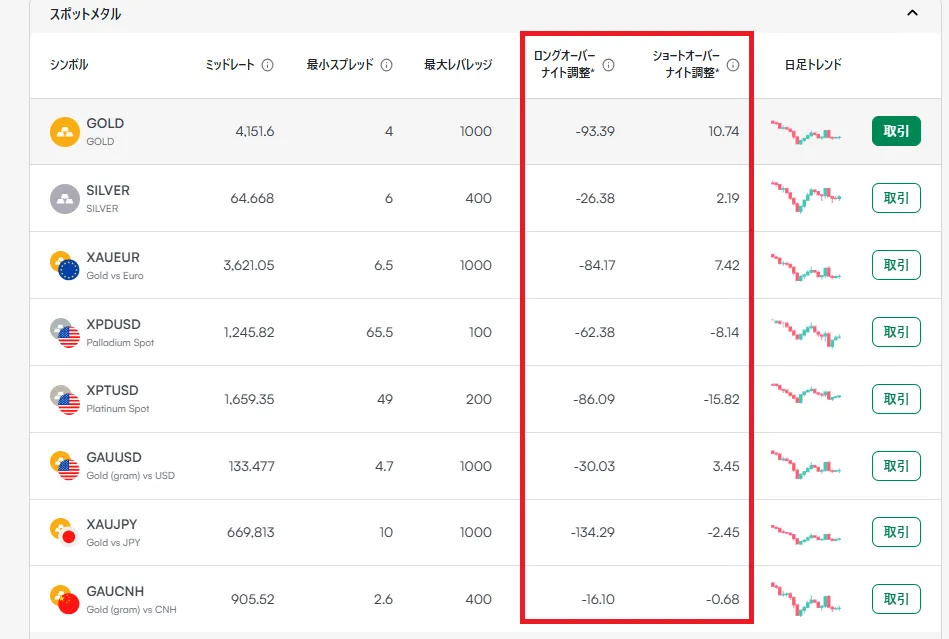Click 取引 button for XAUJPY
This screenshot has width=949, height=639.
896,532
